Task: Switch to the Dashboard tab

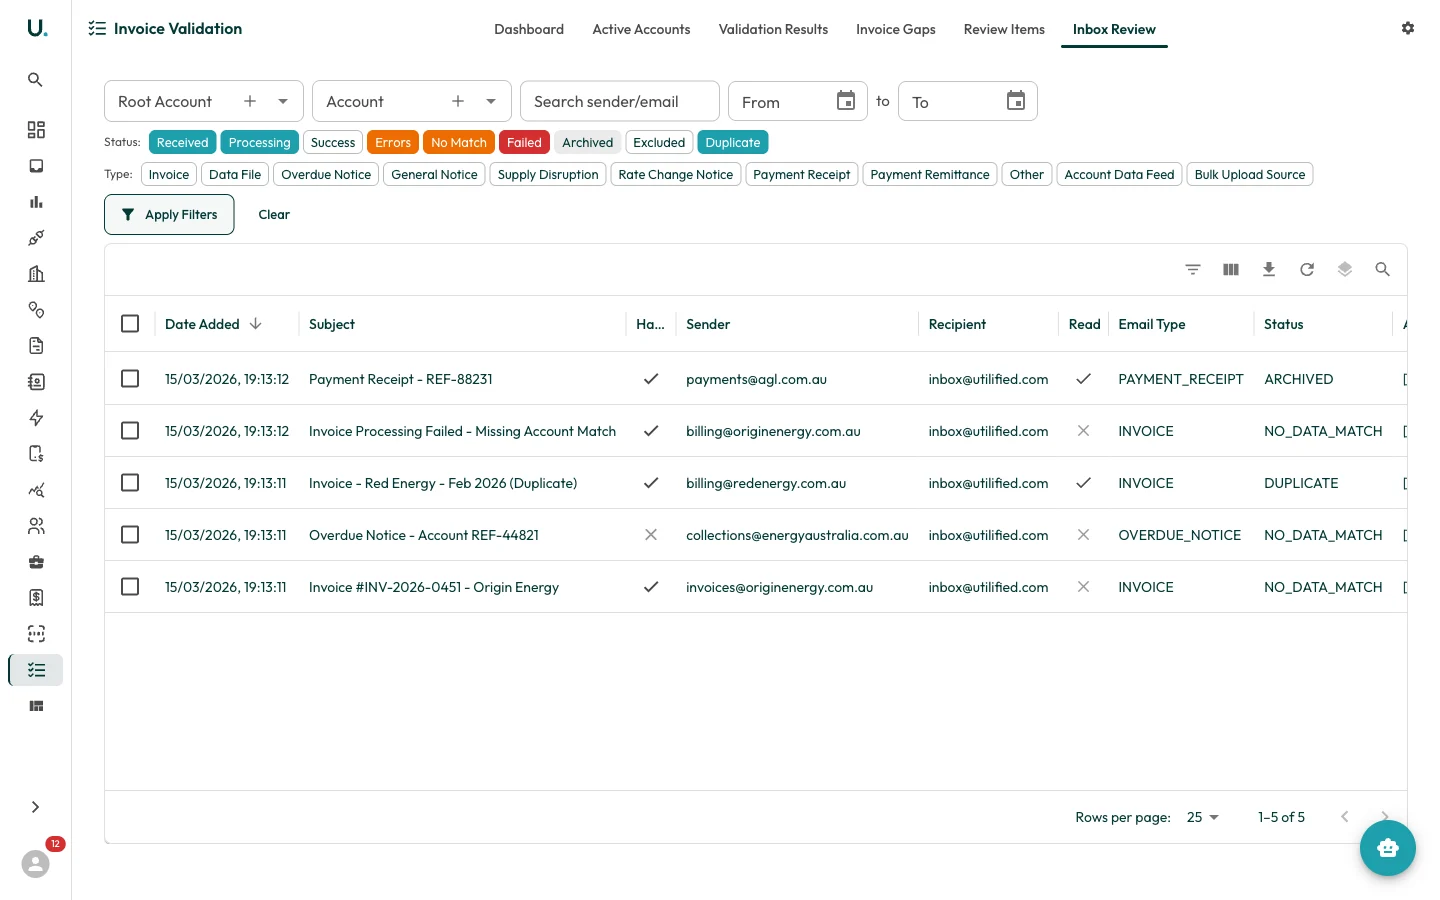Action: [x=529, y=29]
